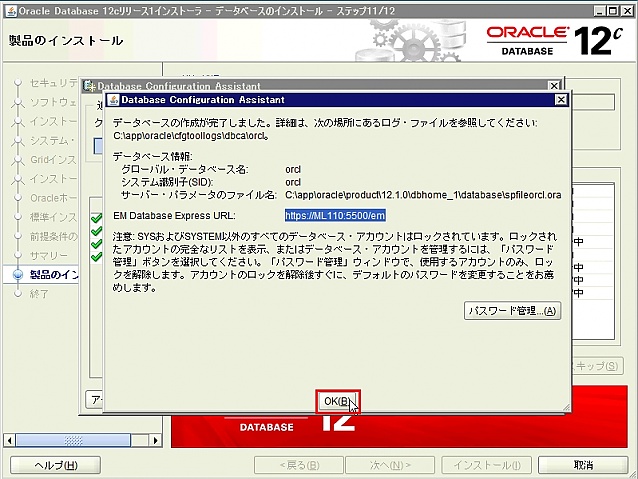Select the 標準インス step in the sidebar

click(x=53, y=217)
